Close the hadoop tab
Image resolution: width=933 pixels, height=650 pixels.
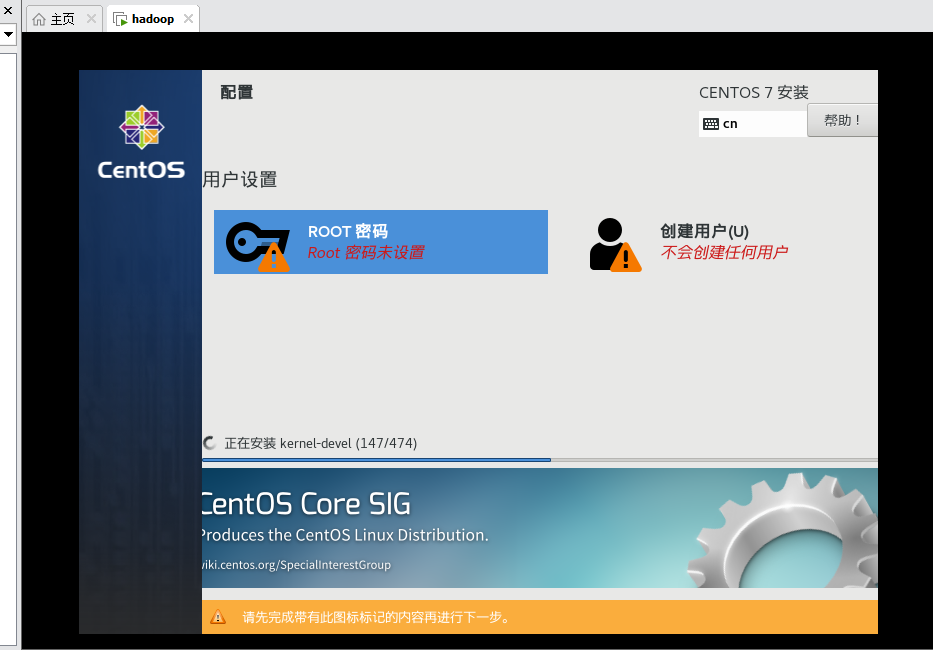click(x=188, y=18)
